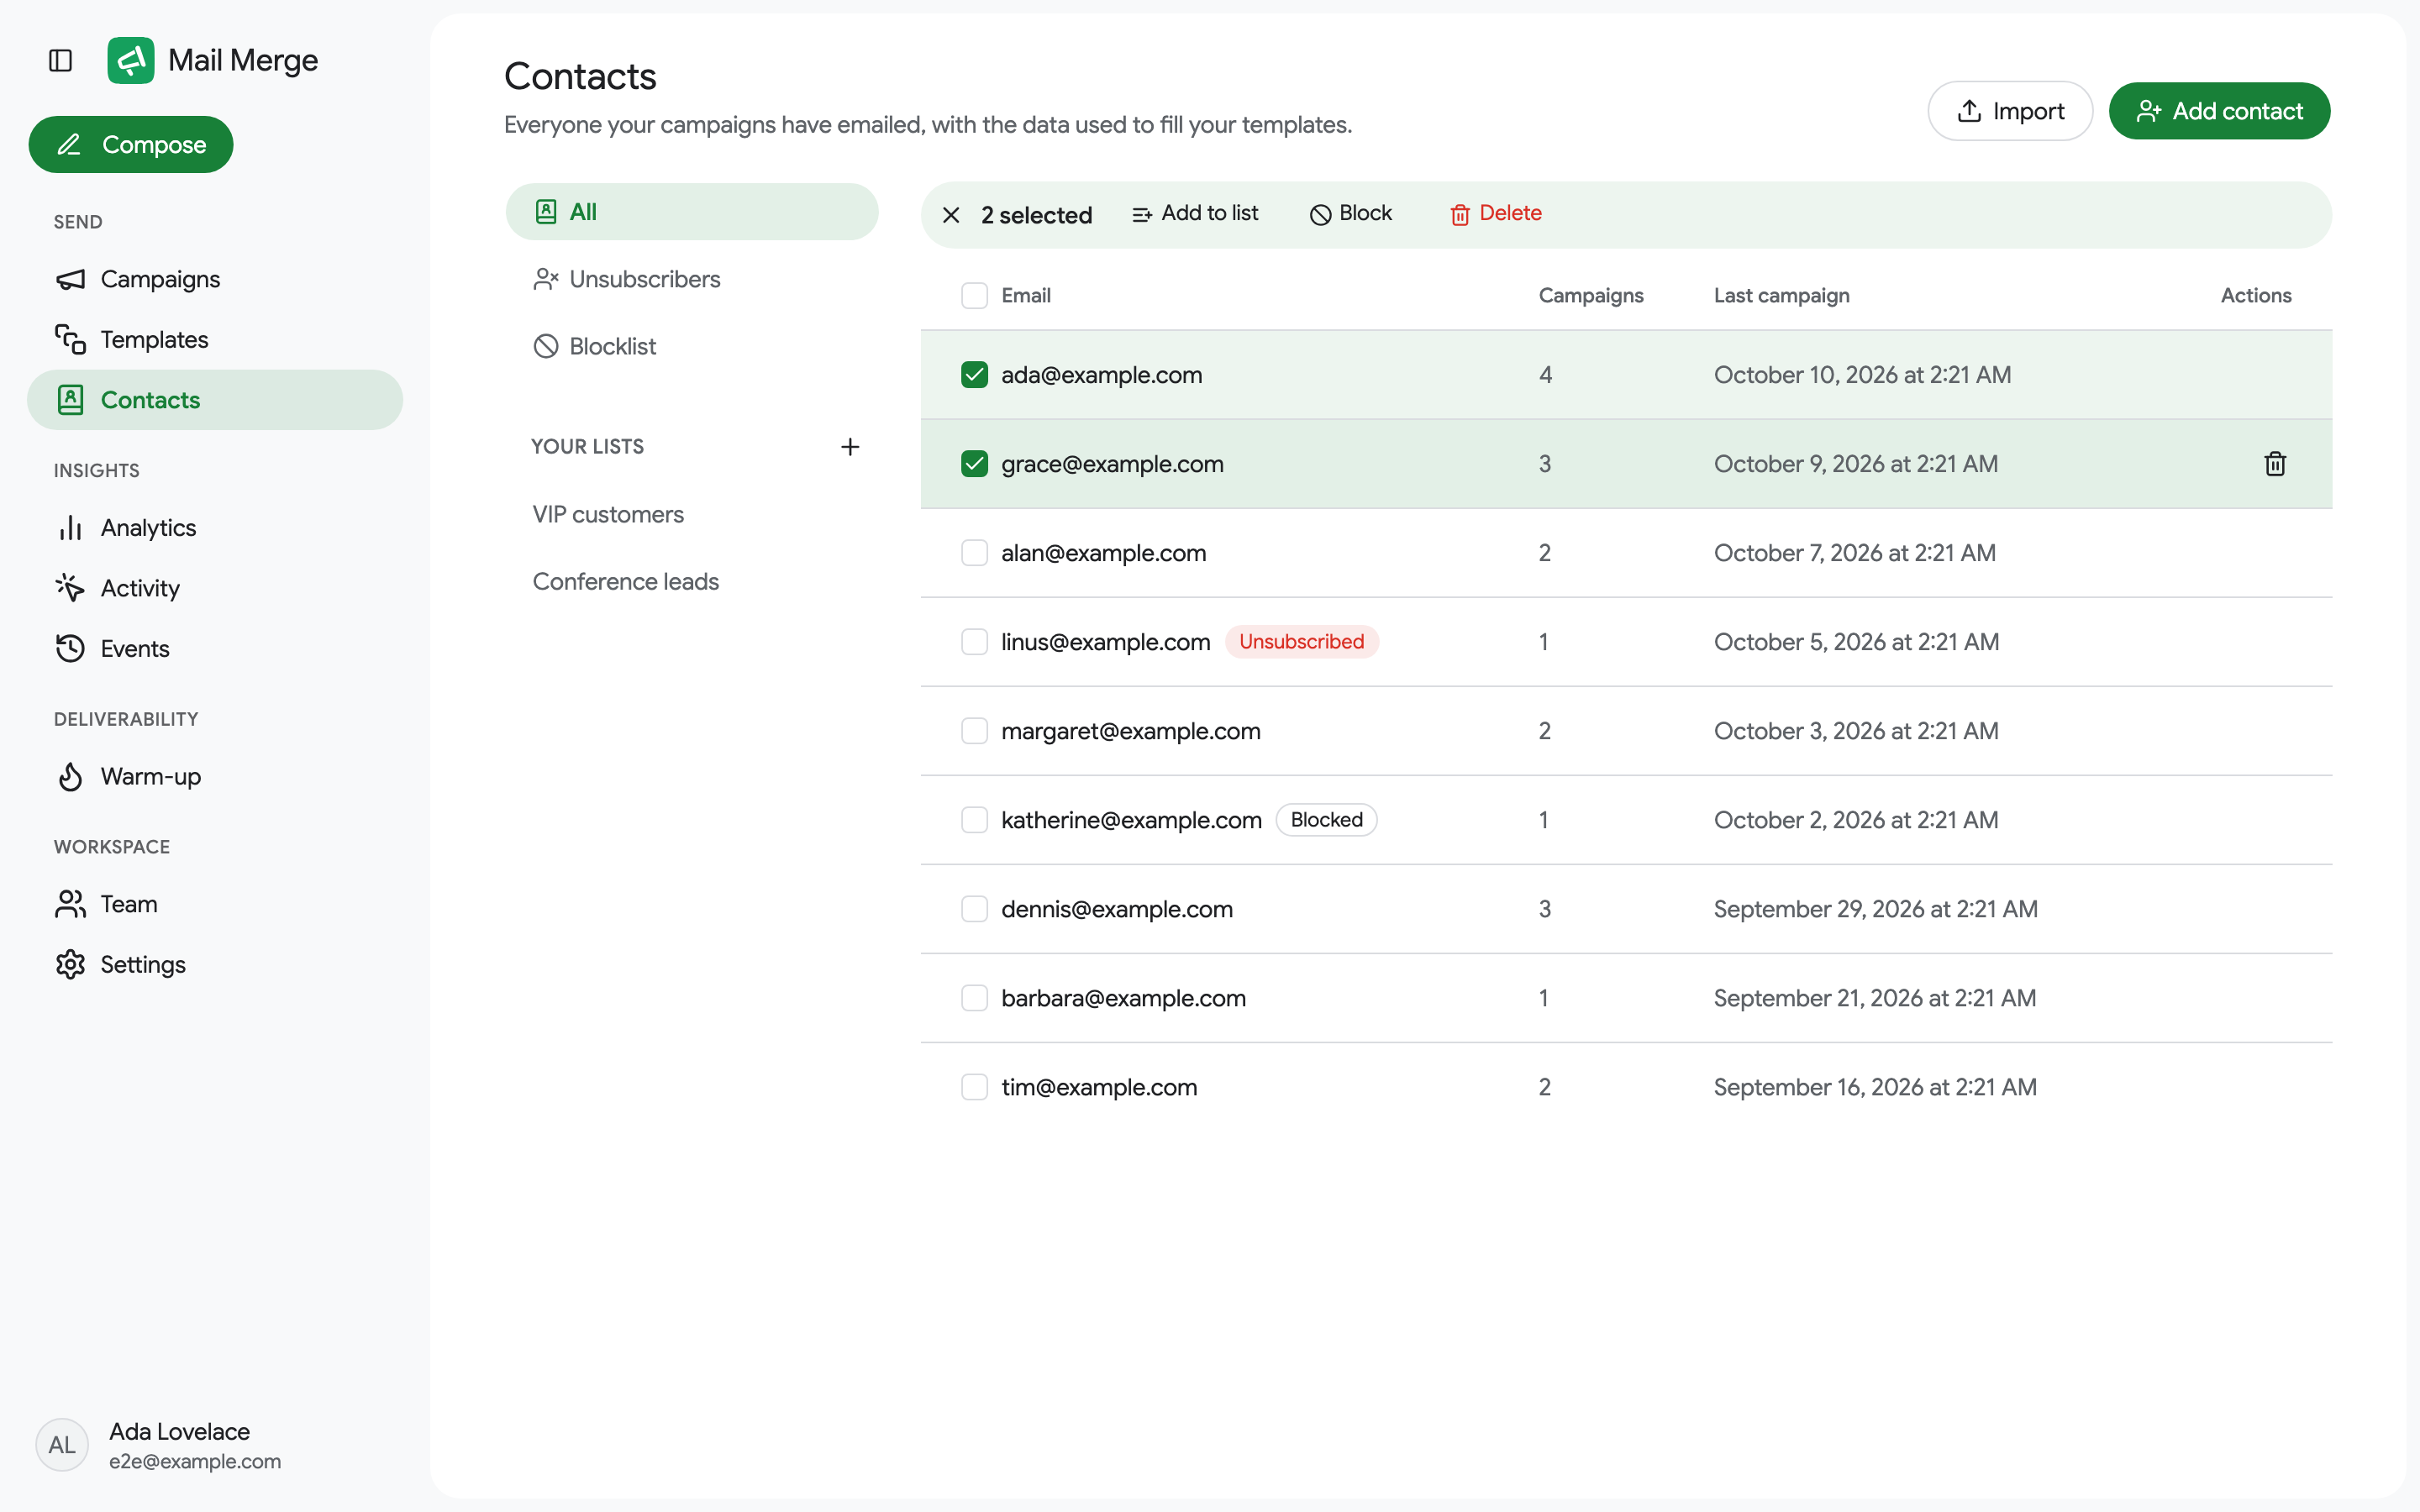The image size is (2420, 1512).
Task: Click the Unsubscribed badge on linus row
Action: (1301, 642)
